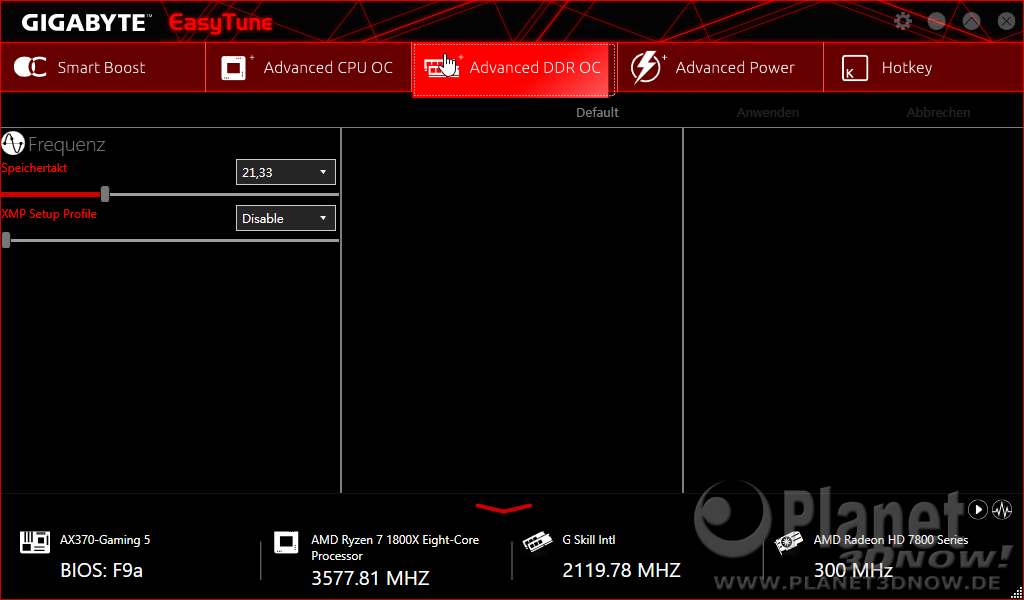This screenshot has height=600, width=1024.
Task: Click the CPU chip icon beside Advanced CPU OC
Action: click(235, 67)
